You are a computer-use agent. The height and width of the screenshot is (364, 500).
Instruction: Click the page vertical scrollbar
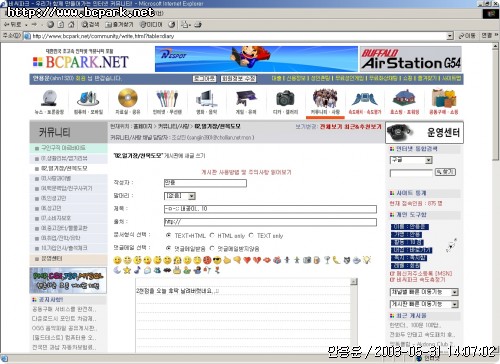pos(495,197)
